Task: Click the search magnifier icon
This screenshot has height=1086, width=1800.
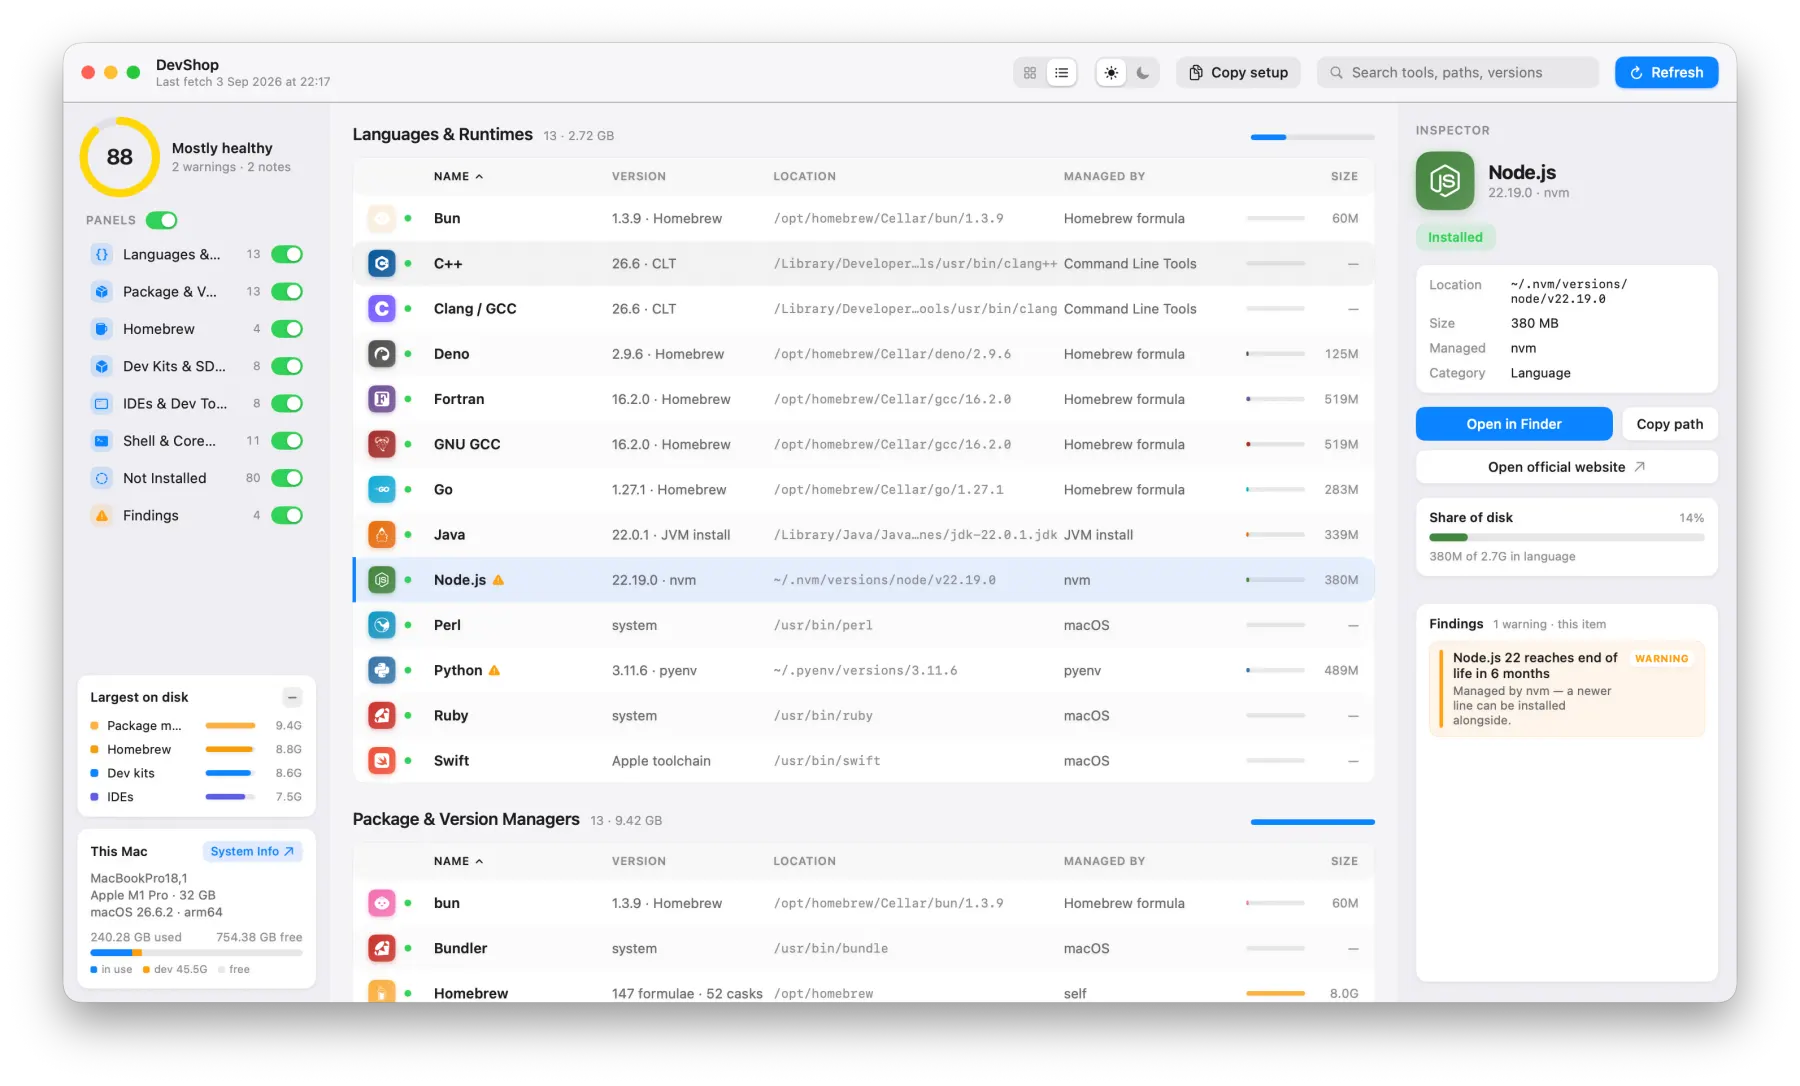Action: (x=1336, y=73)
